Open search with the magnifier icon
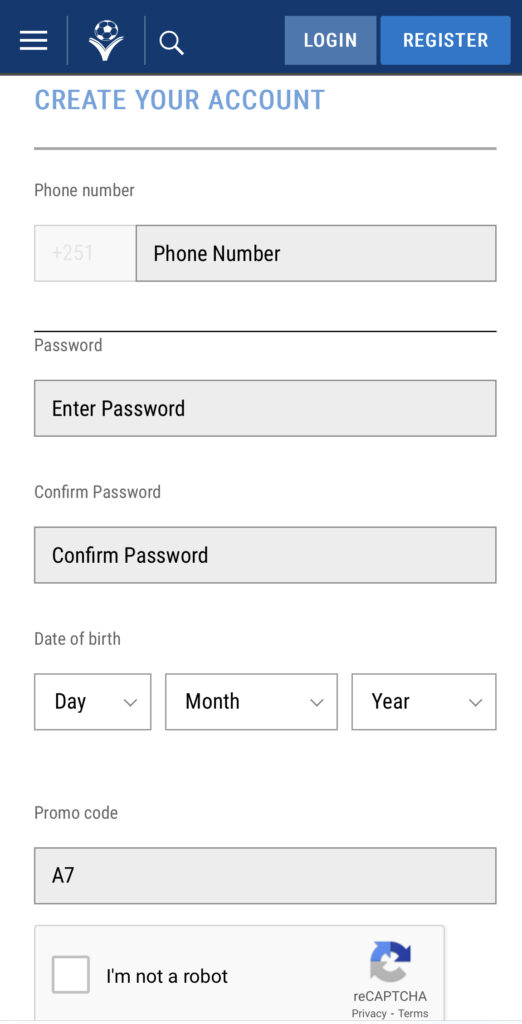This screenshot has width=522, height=1024. (171, 43)
